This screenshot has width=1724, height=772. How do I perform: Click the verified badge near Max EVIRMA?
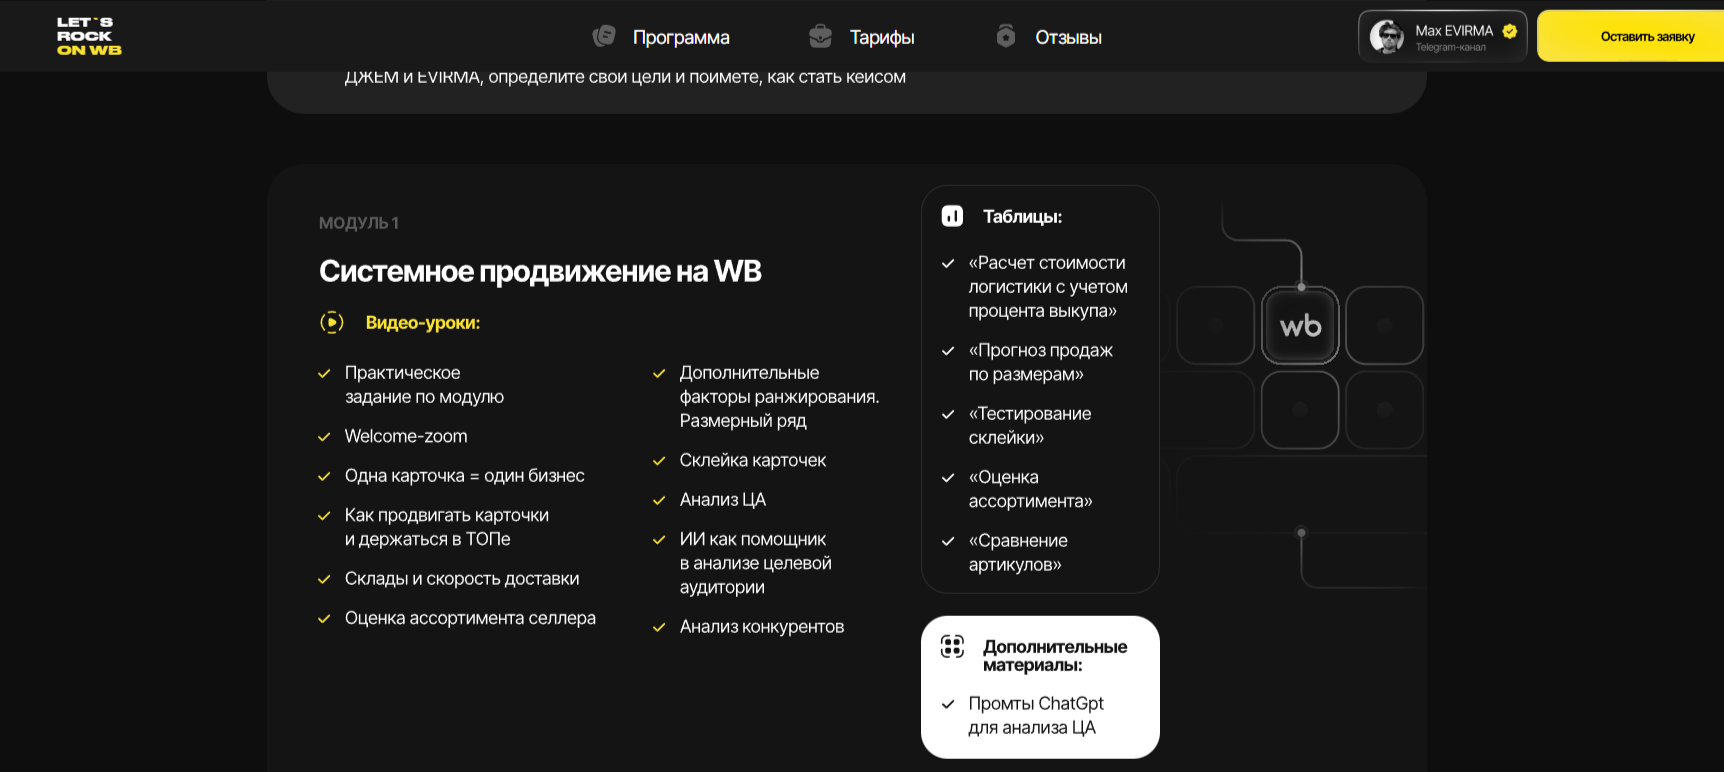pos(1510,31)
